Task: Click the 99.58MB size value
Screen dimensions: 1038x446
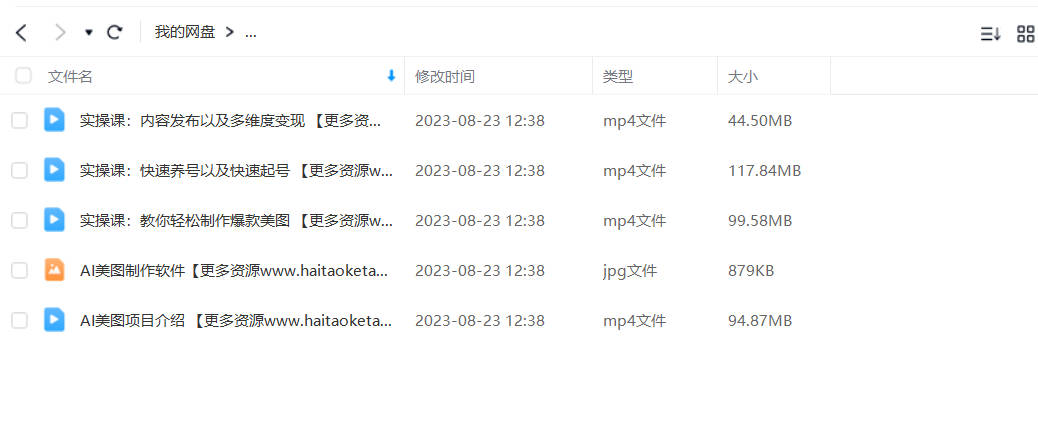Action: (760, 220)
